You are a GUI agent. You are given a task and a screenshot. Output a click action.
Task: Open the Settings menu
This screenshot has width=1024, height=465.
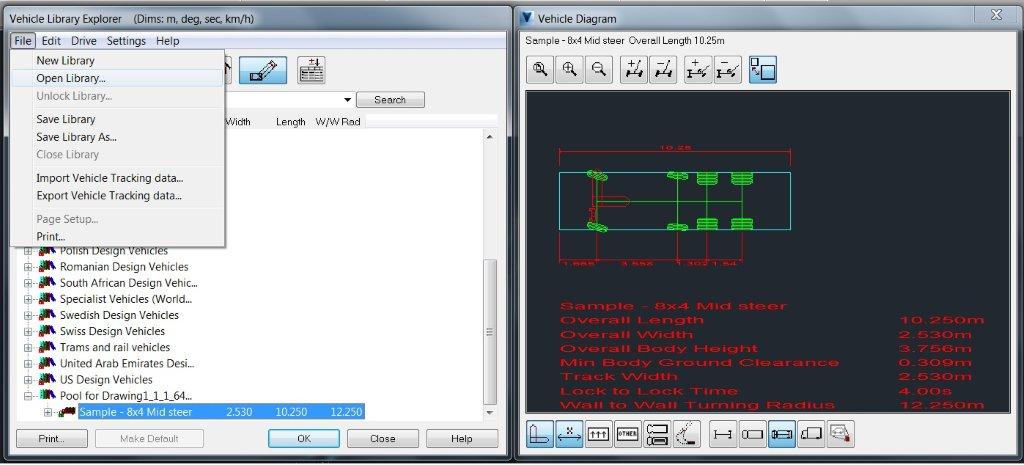coord(126,40)
